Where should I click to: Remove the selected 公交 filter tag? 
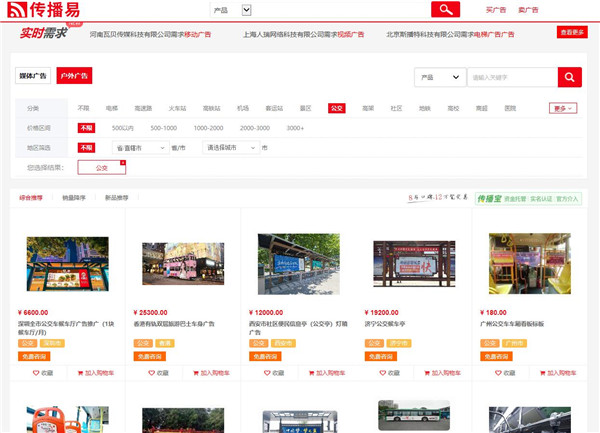(122, 162)
